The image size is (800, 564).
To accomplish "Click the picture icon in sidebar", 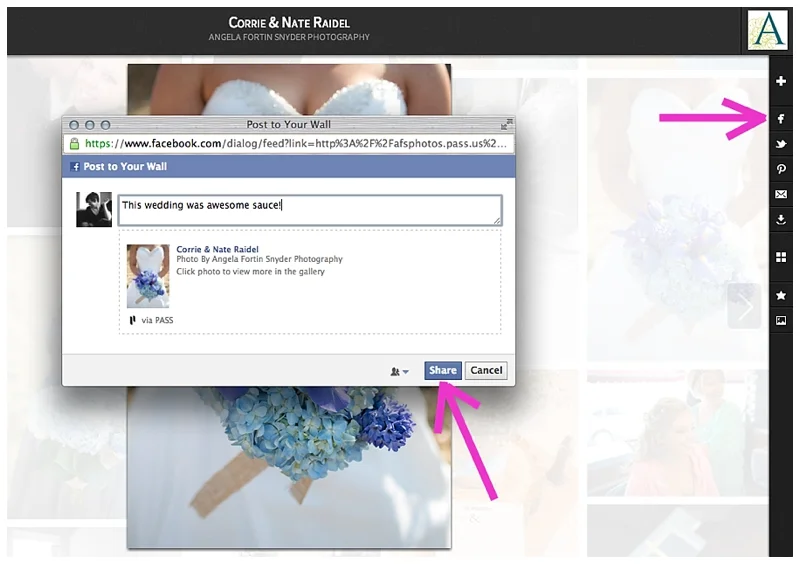I will coord(781,320).
